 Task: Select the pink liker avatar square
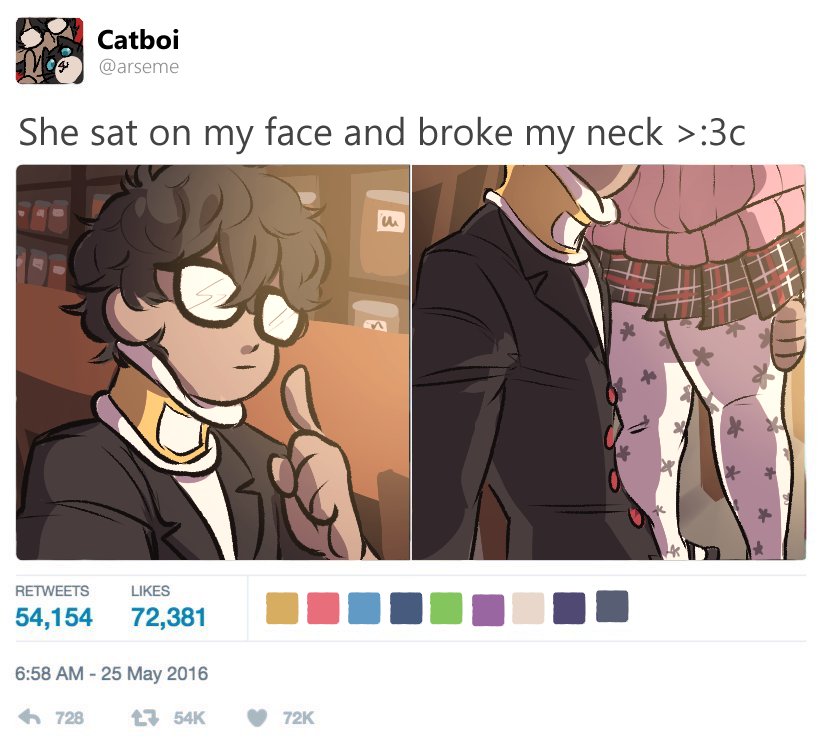point(323,608)
